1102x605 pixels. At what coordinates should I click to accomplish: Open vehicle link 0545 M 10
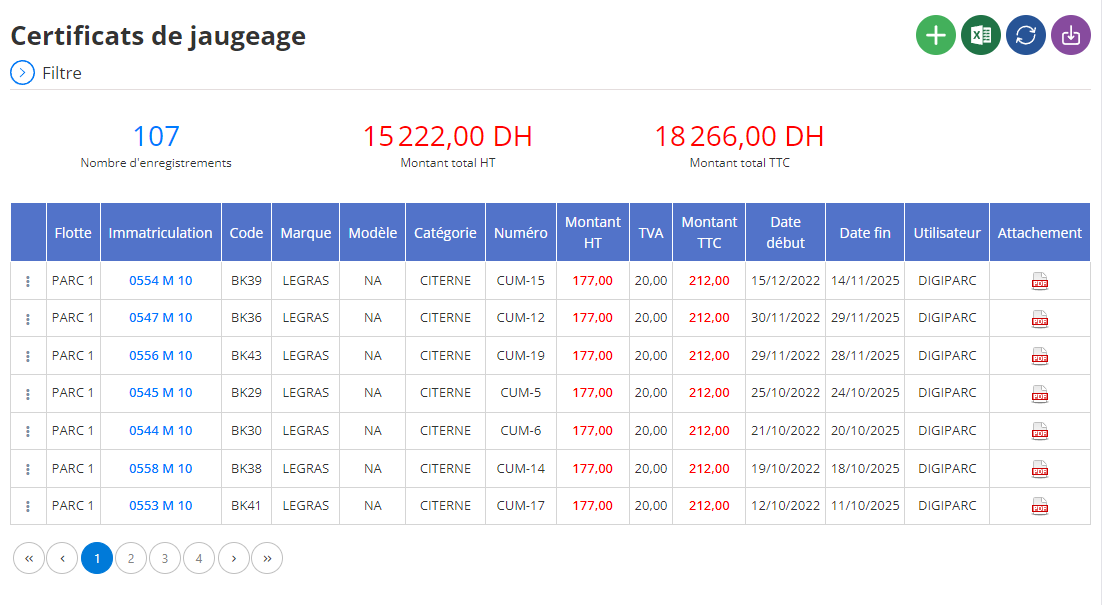(x=160, y=393)
